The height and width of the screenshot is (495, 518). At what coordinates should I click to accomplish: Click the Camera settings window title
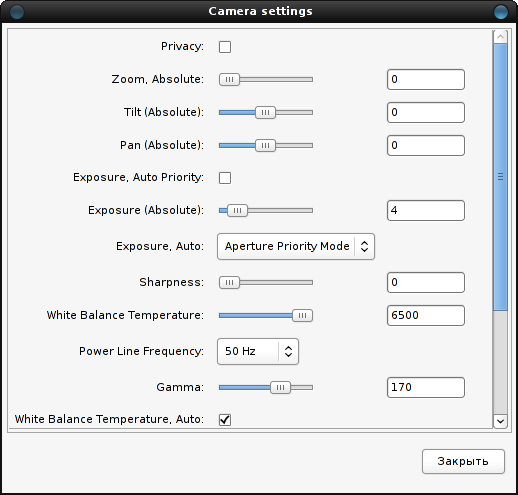click(x=260, y=11)
